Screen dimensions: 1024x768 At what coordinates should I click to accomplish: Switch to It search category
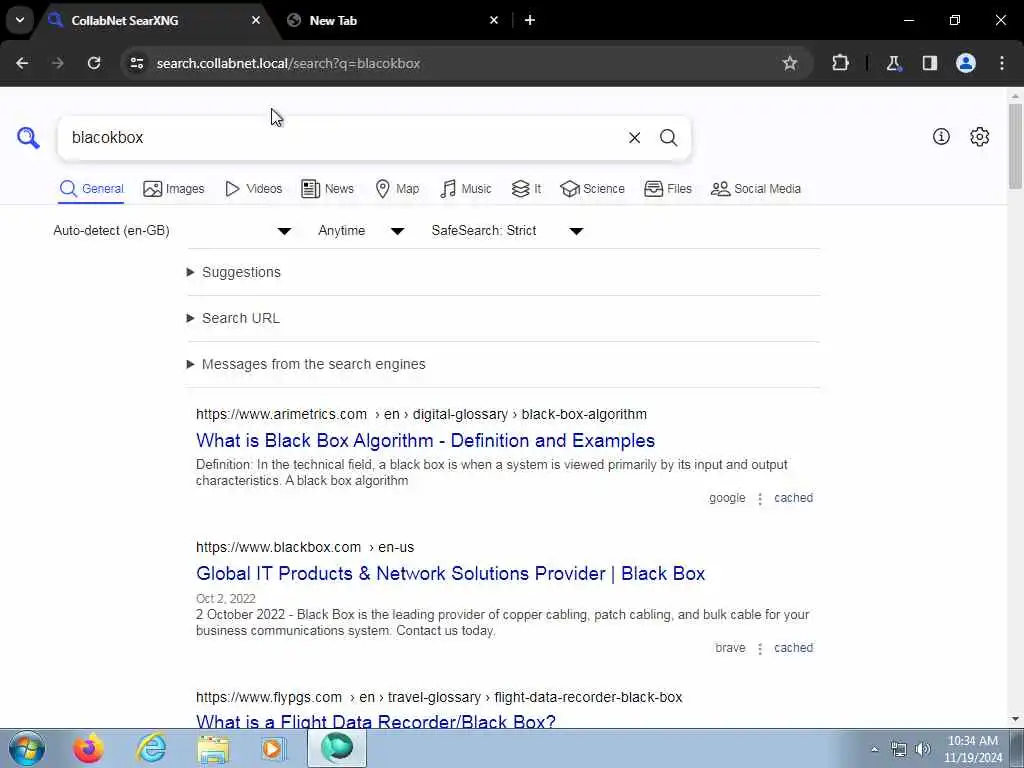coord(526,189)
